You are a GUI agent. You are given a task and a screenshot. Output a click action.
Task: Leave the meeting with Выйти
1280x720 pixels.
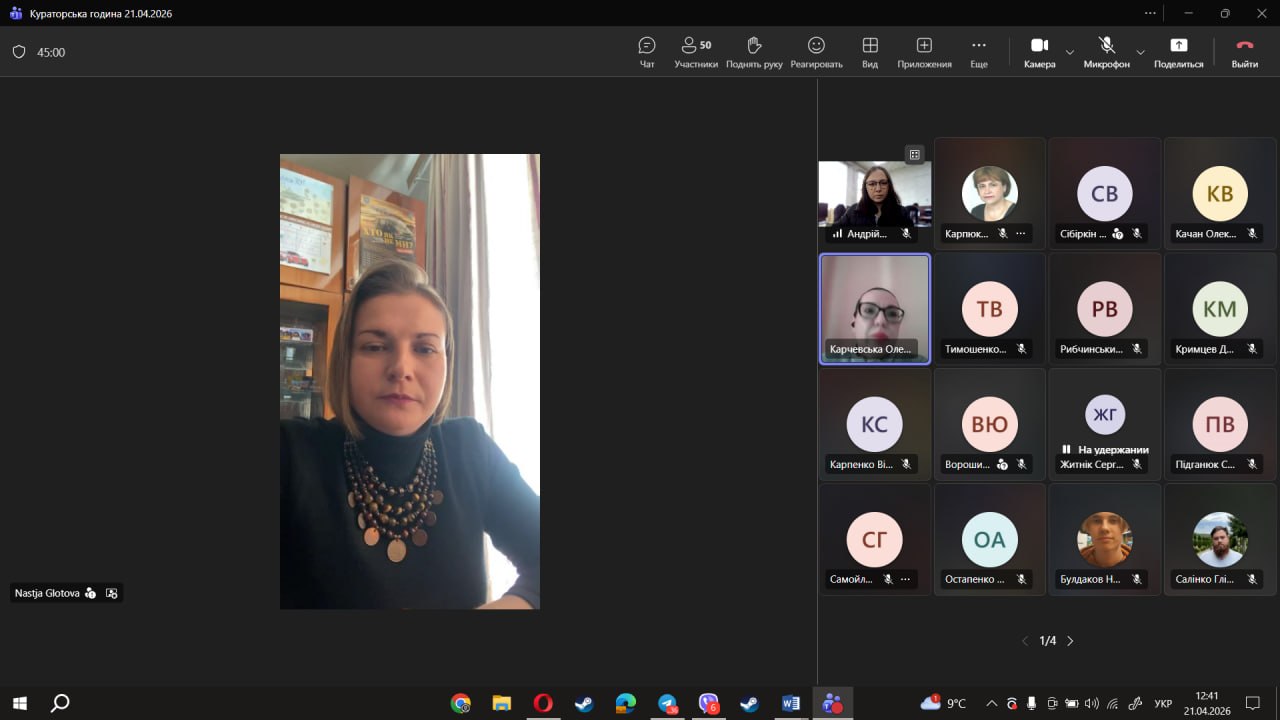1244,52
